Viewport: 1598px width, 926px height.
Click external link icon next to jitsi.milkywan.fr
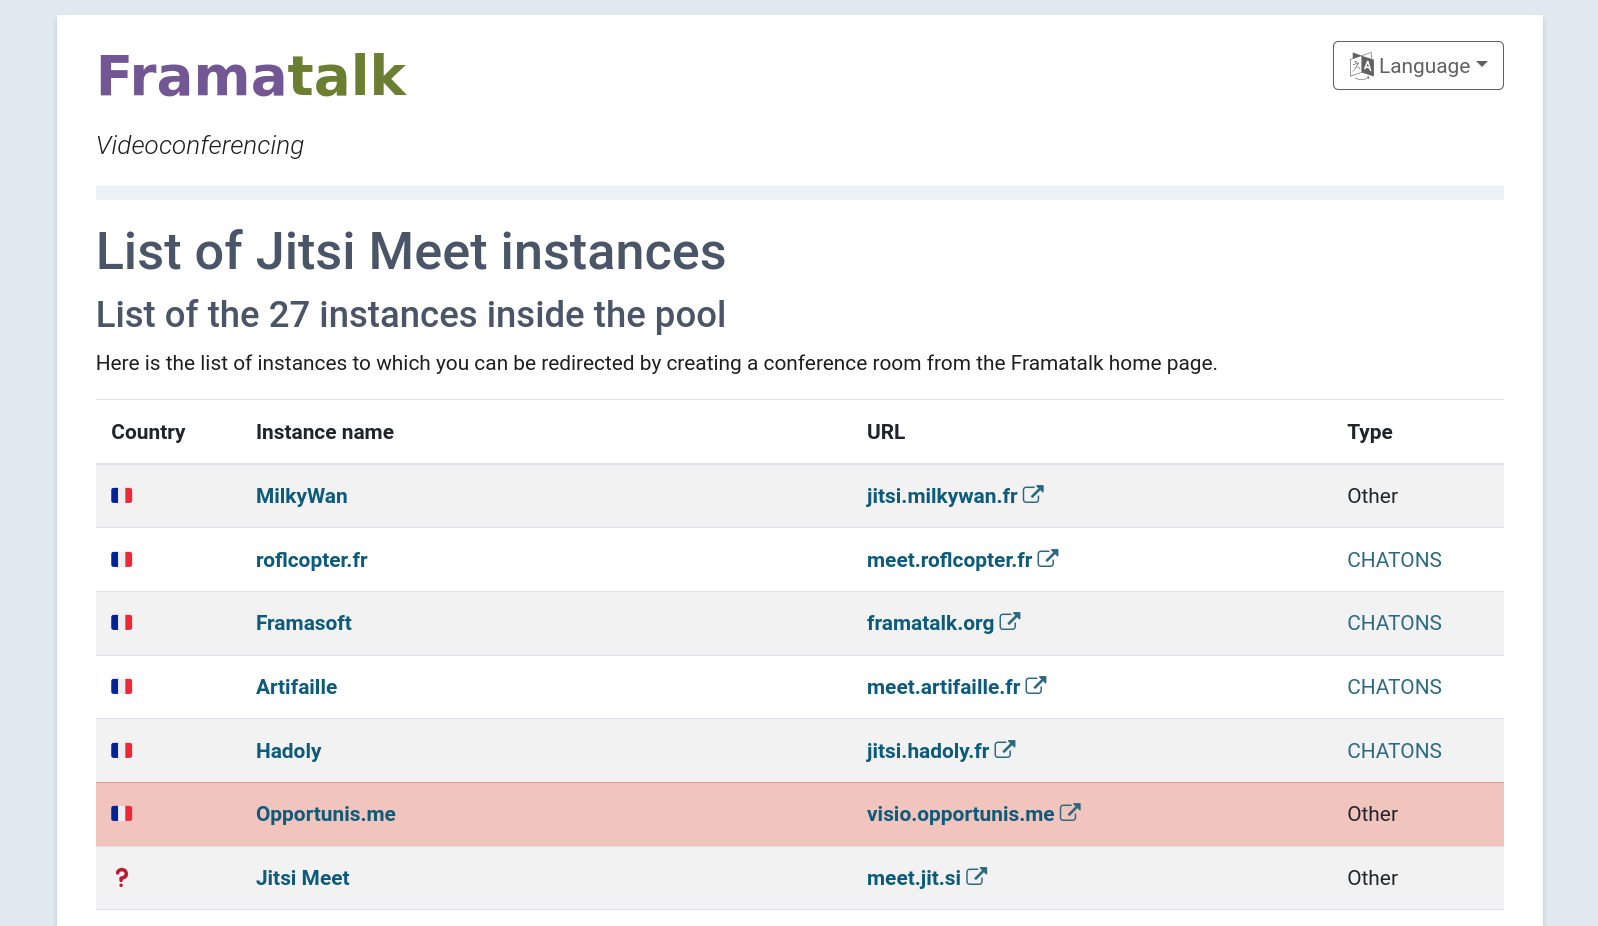(1033, 495)
